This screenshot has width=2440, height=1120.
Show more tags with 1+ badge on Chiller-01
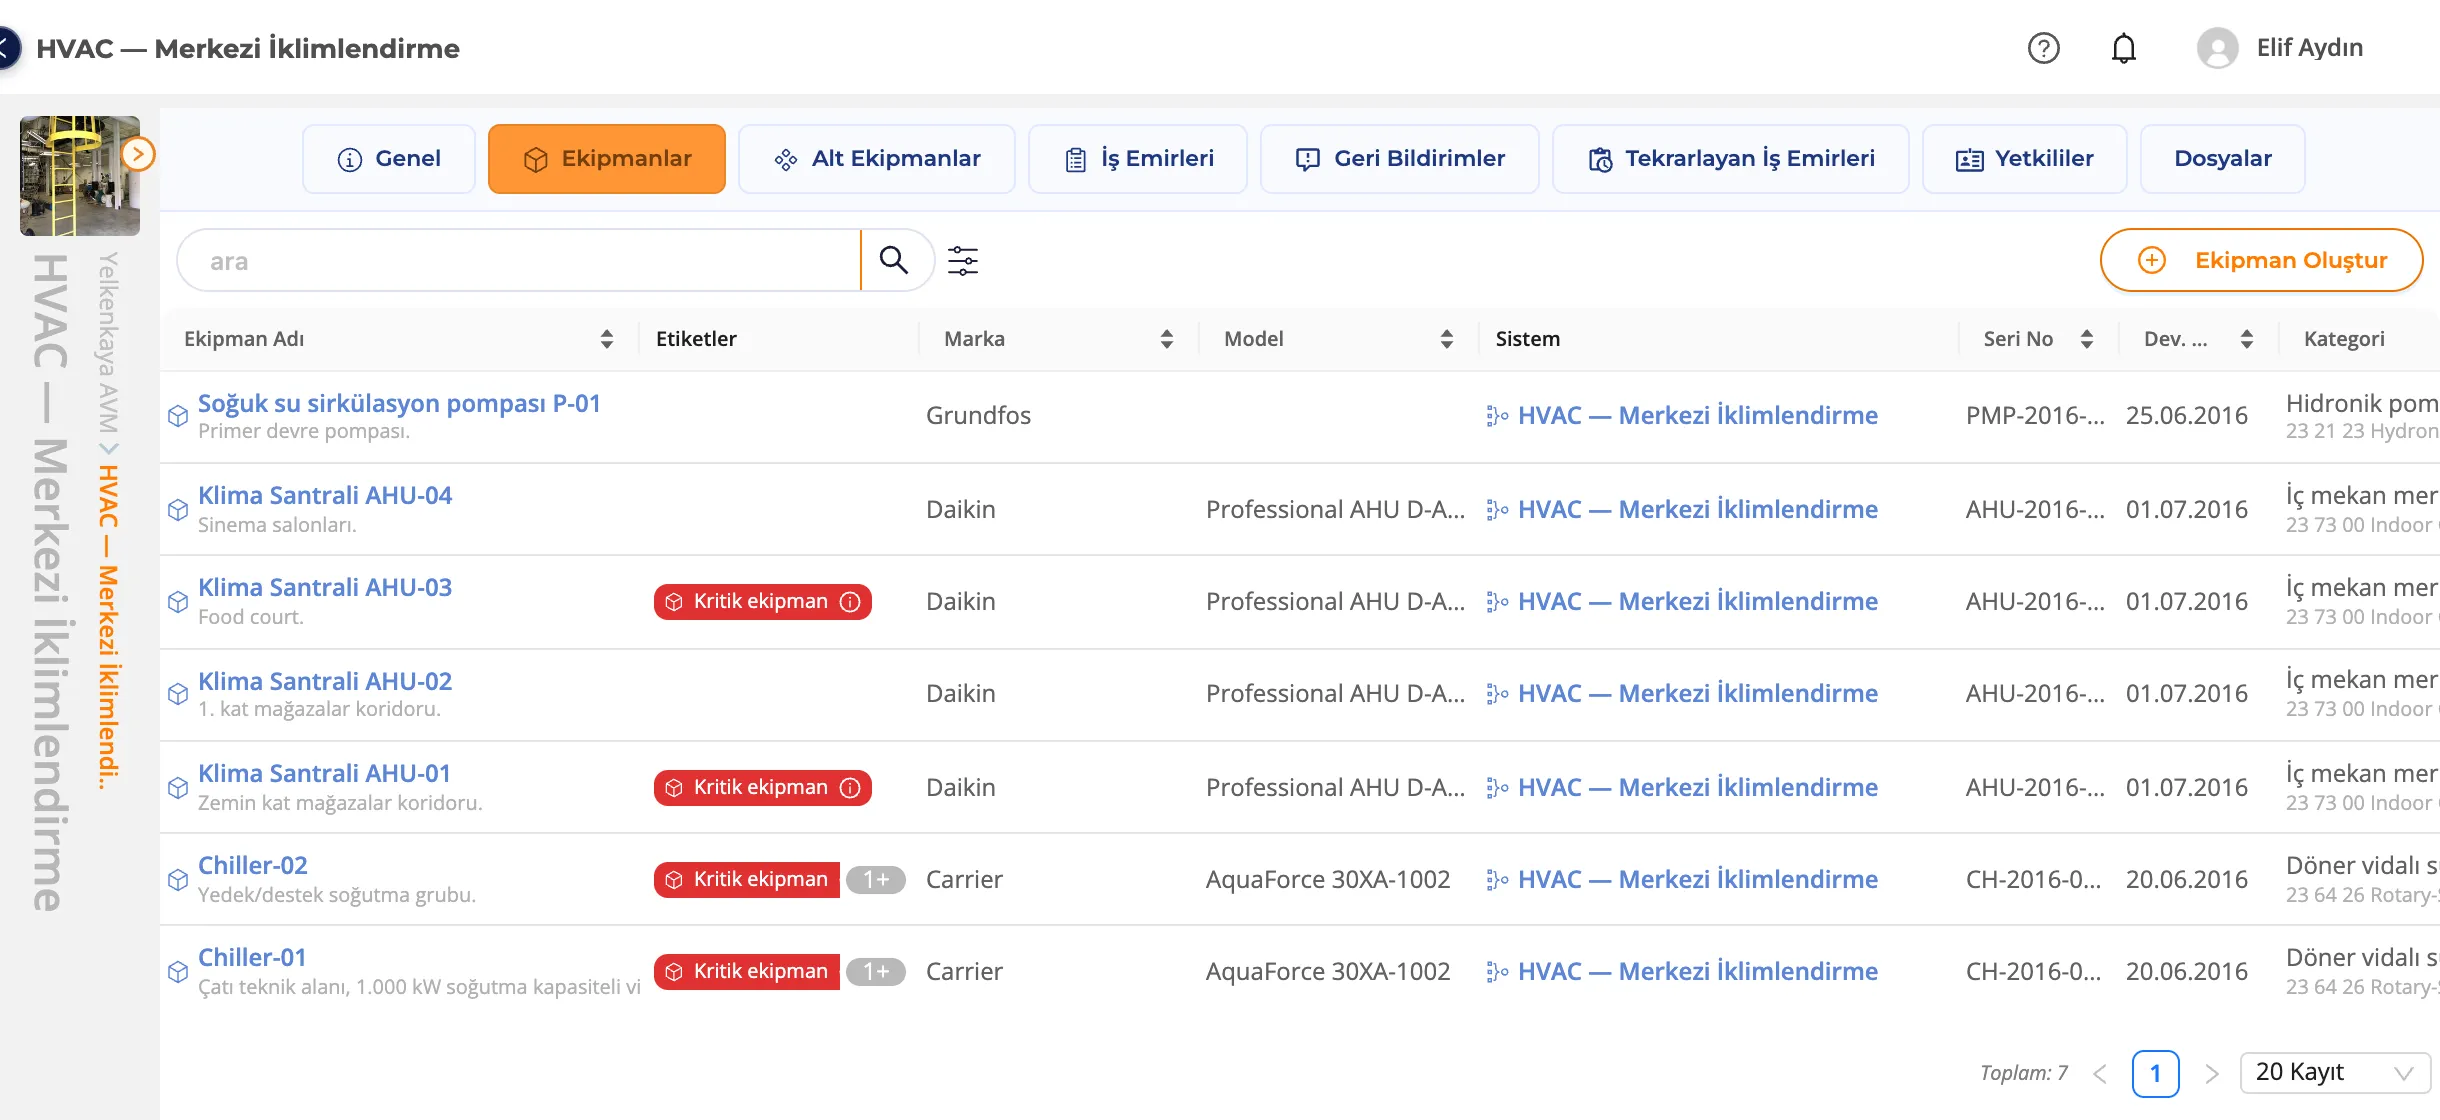876,972
